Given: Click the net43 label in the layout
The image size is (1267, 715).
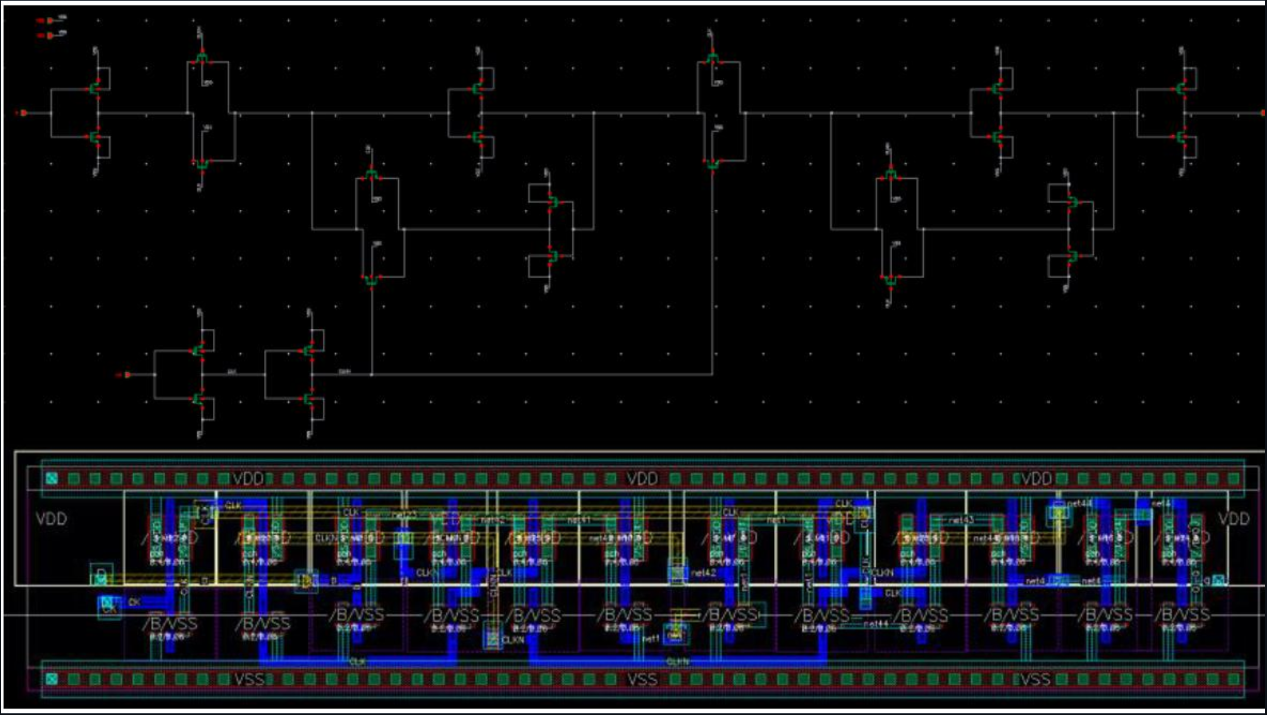Looking at the screenshot, I should click(x=962, y=521).
